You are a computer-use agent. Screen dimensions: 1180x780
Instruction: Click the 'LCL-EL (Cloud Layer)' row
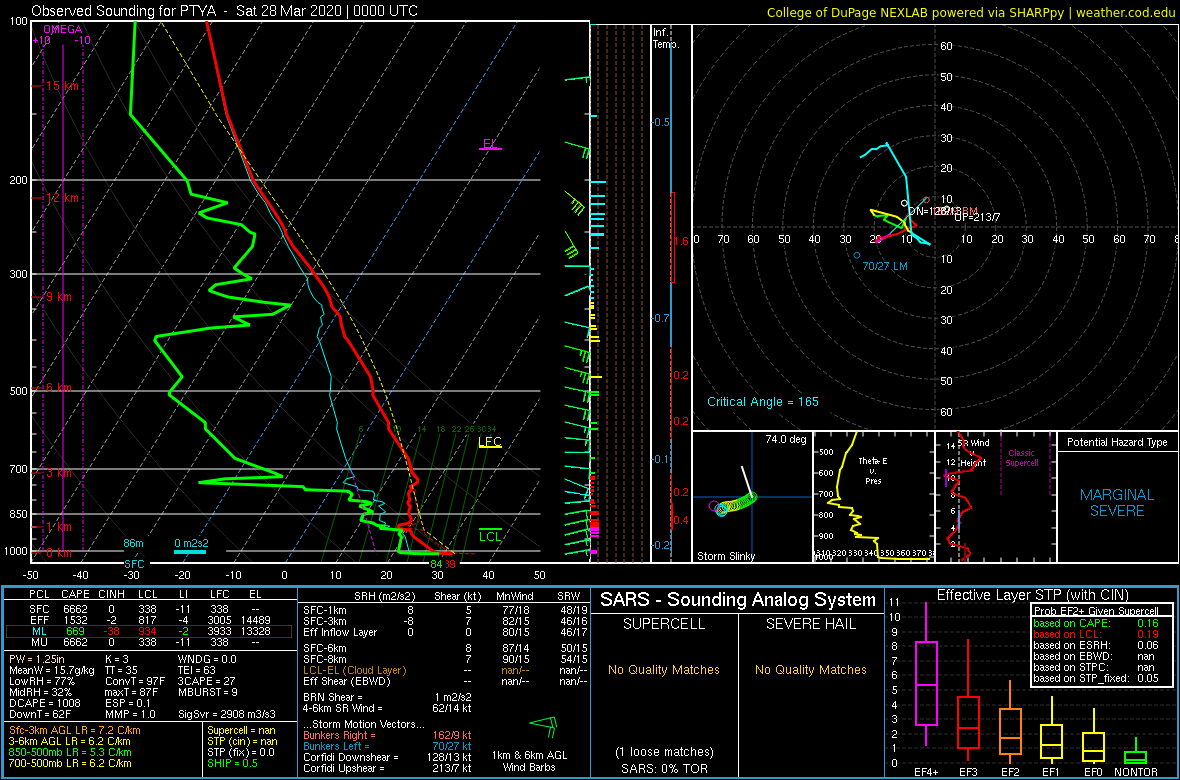pyautogui.click(x=444, y=670)
